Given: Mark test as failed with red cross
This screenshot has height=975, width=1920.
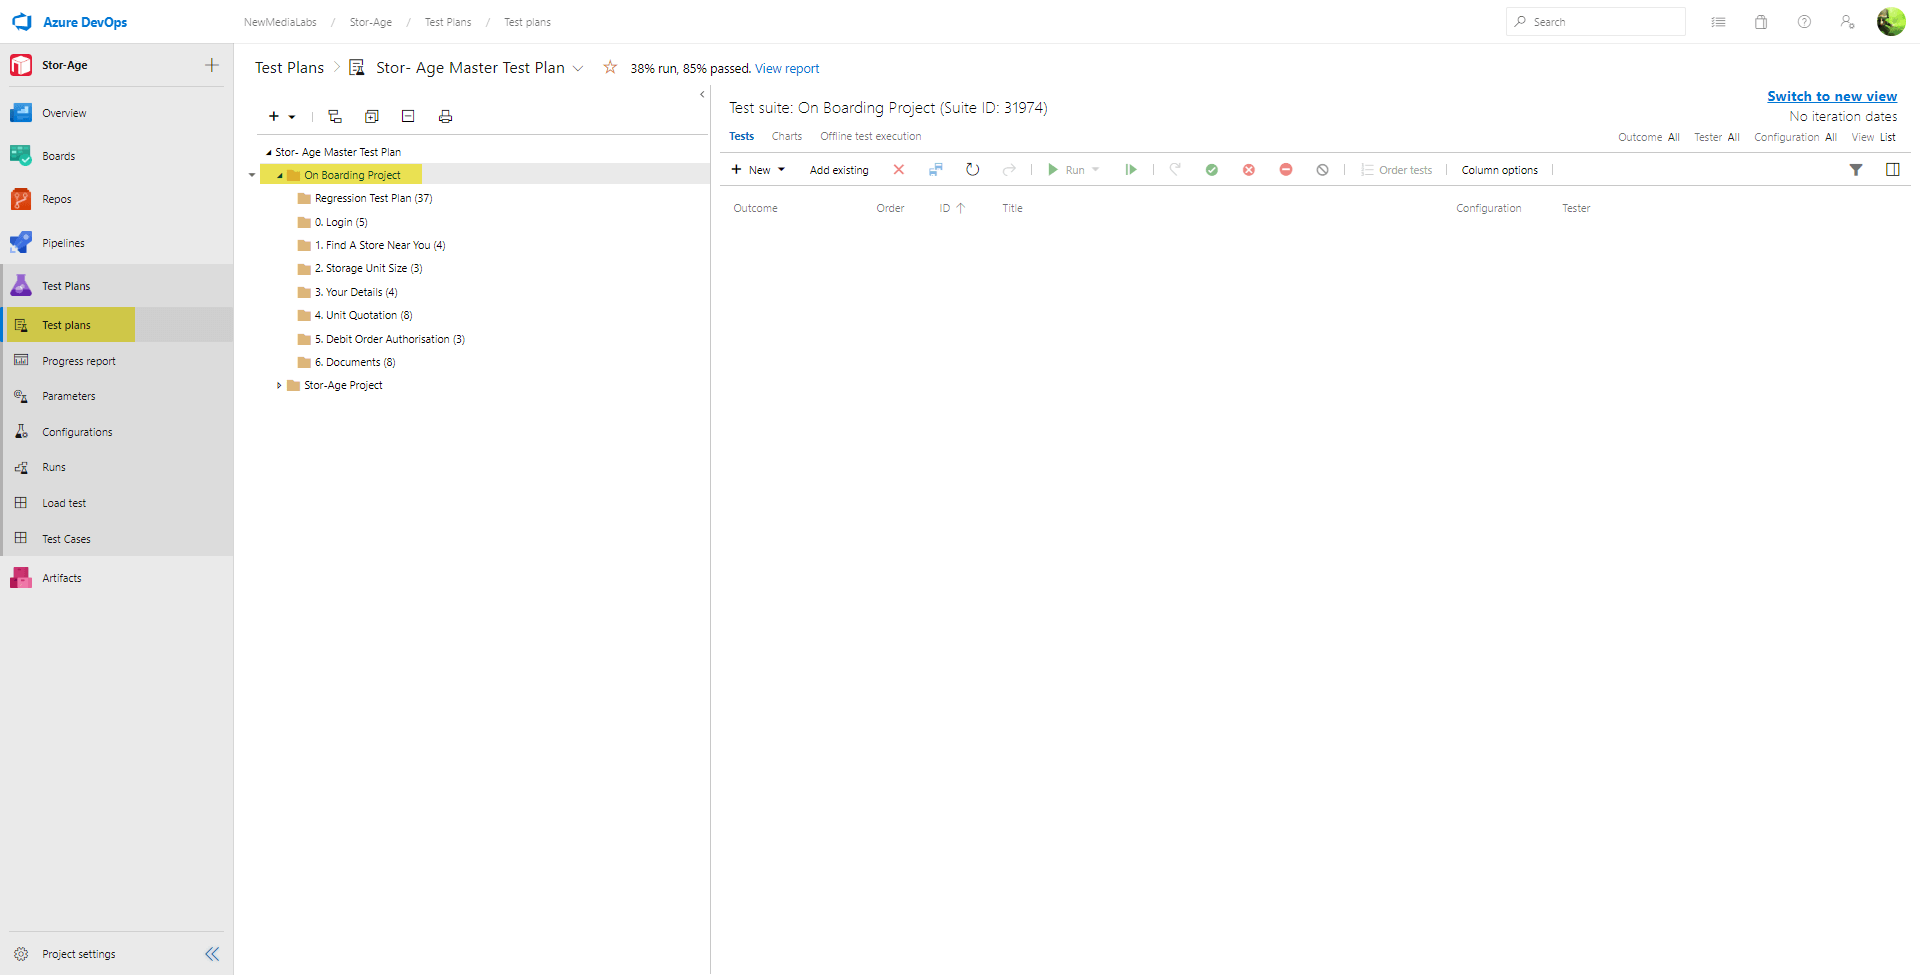Looking at the screenshot, I should click(1249, 170).
